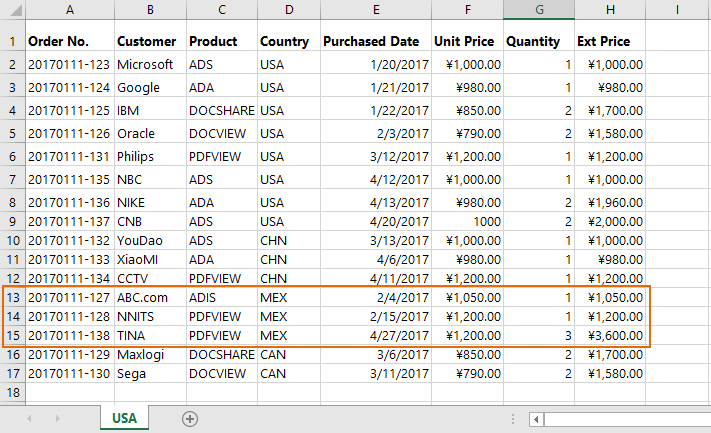Click the ¥2,000.00 ext price cell
711x433 pixels.
[610, 221]
